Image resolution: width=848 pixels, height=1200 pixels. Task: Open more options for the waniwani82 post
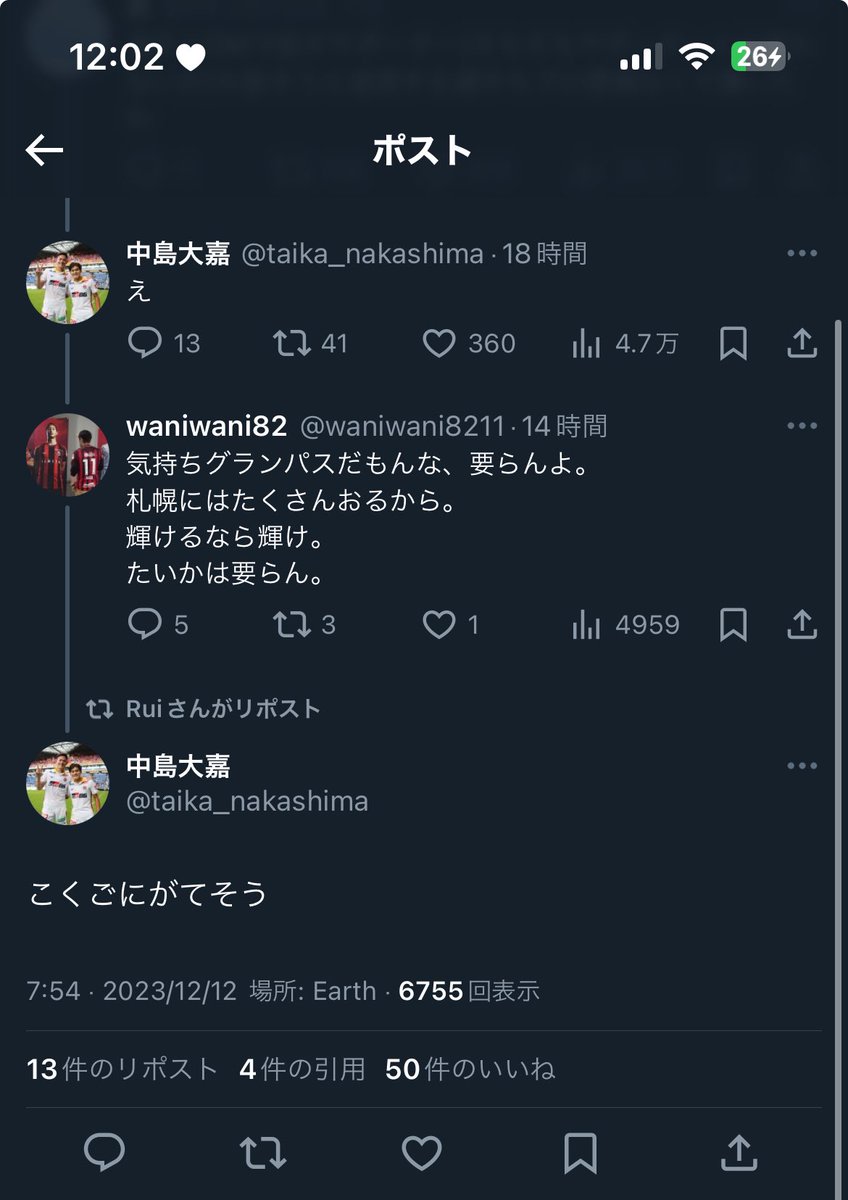point(802,426)
